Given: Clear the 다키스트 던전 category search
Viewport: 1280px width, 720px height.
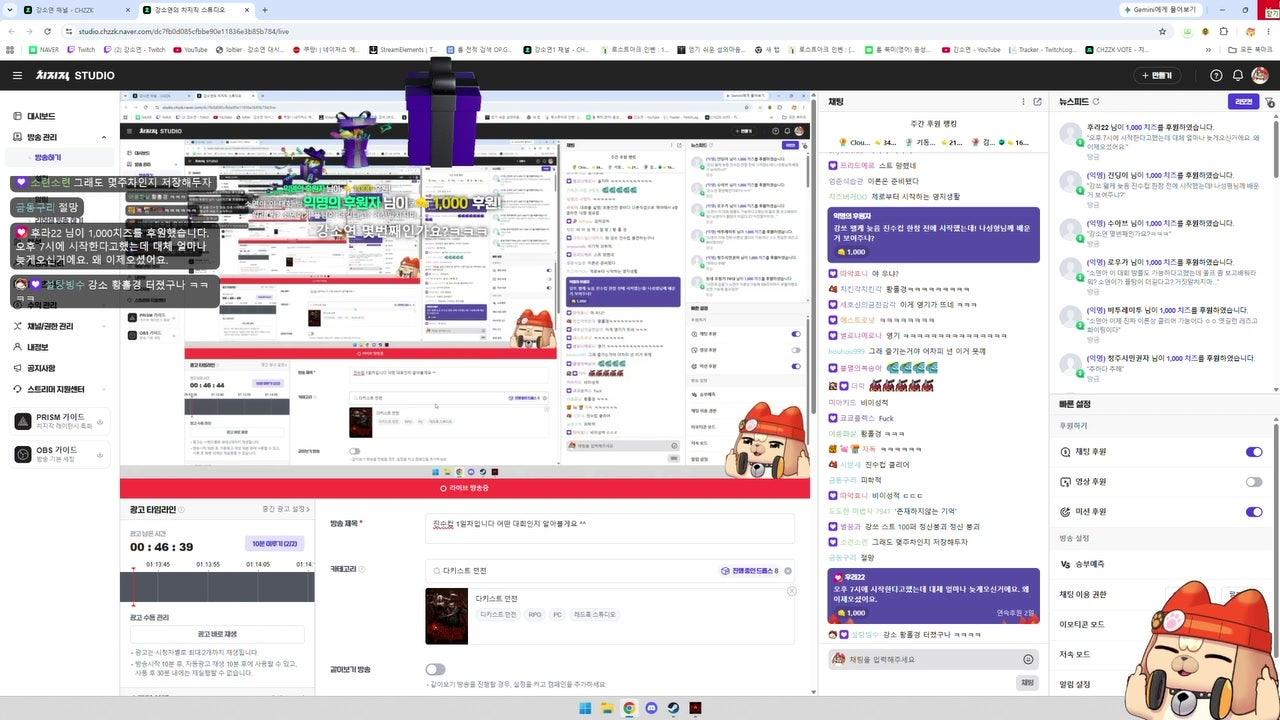Looking at the screenshot, I should point(788,571).
